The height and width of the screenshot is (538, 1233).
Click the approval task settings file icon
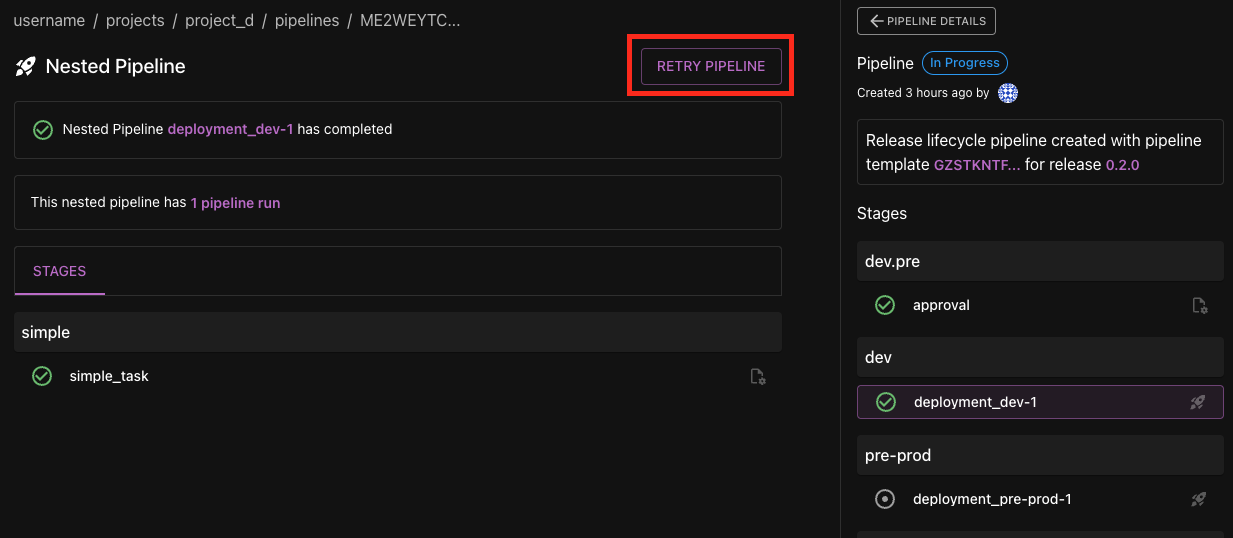1200,306
